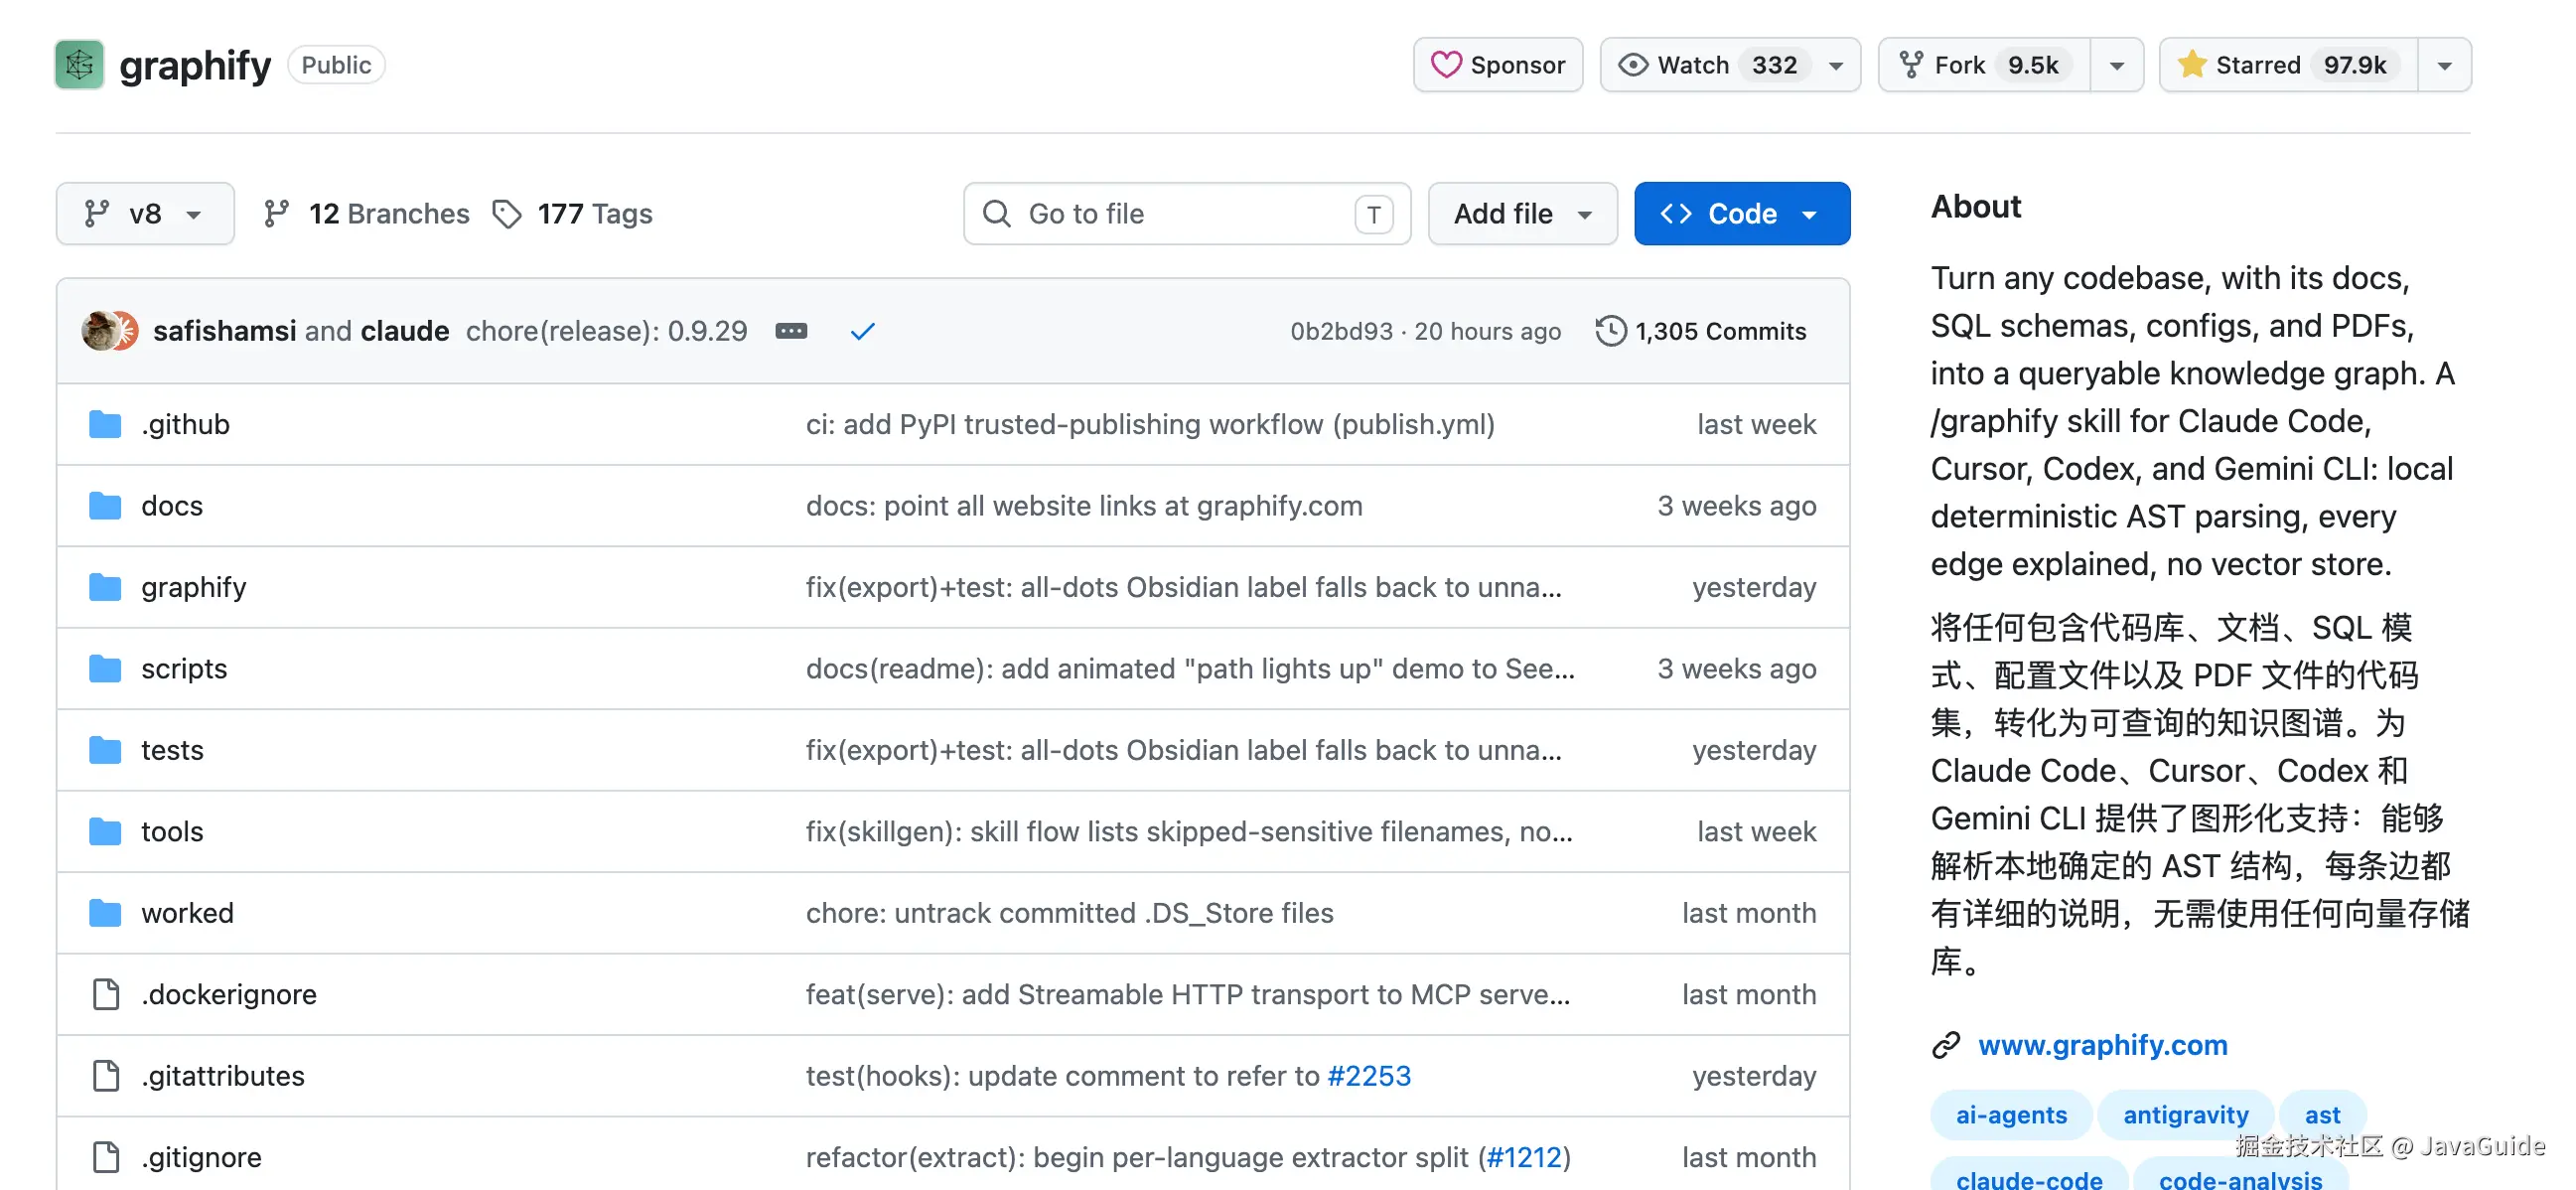The height and width of the screenshot is (1190, 2576).
Task: Click the graphify repository title
Action: [x=195, y=66]
